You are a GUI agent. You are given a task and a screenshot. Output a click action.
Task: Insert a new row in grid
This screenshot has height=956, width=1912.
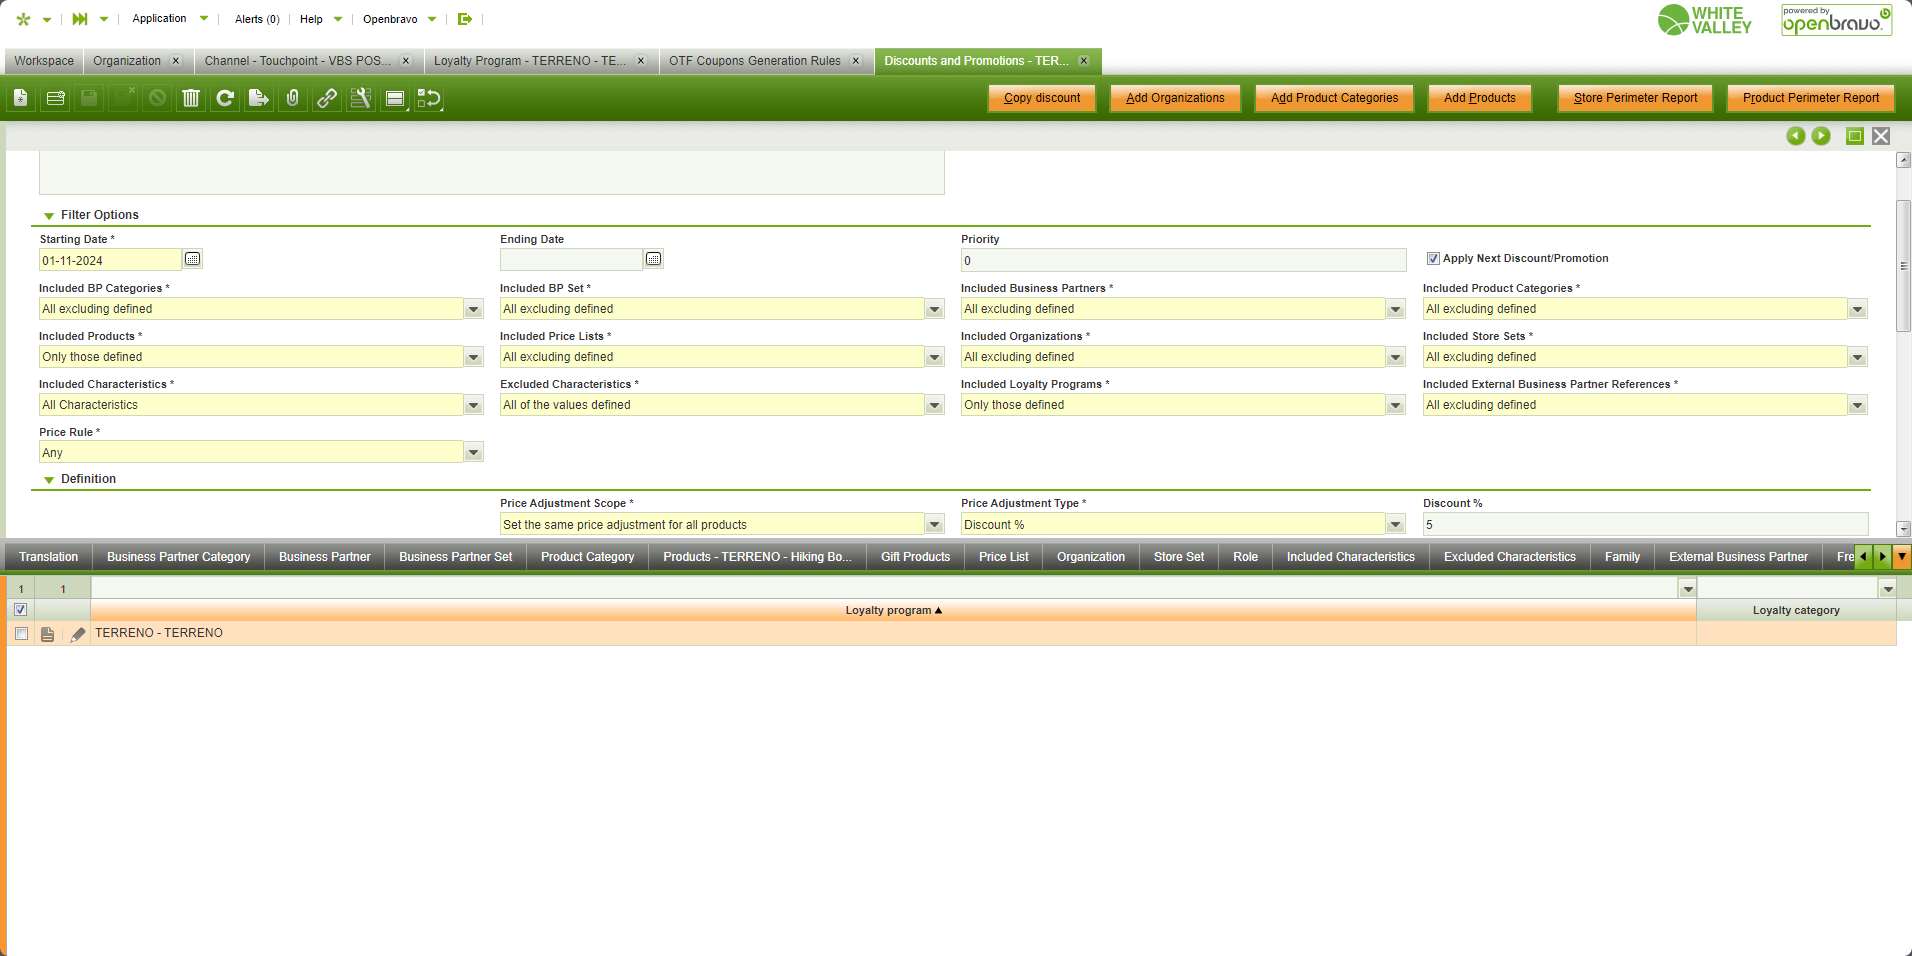tap(55, 98)
